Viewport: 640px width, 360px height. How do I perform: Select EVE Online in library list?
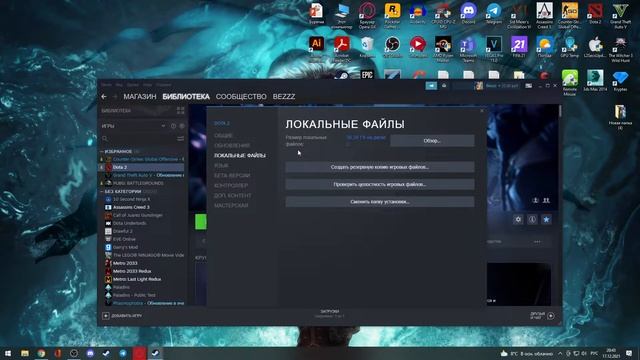(x=142, y=239)
